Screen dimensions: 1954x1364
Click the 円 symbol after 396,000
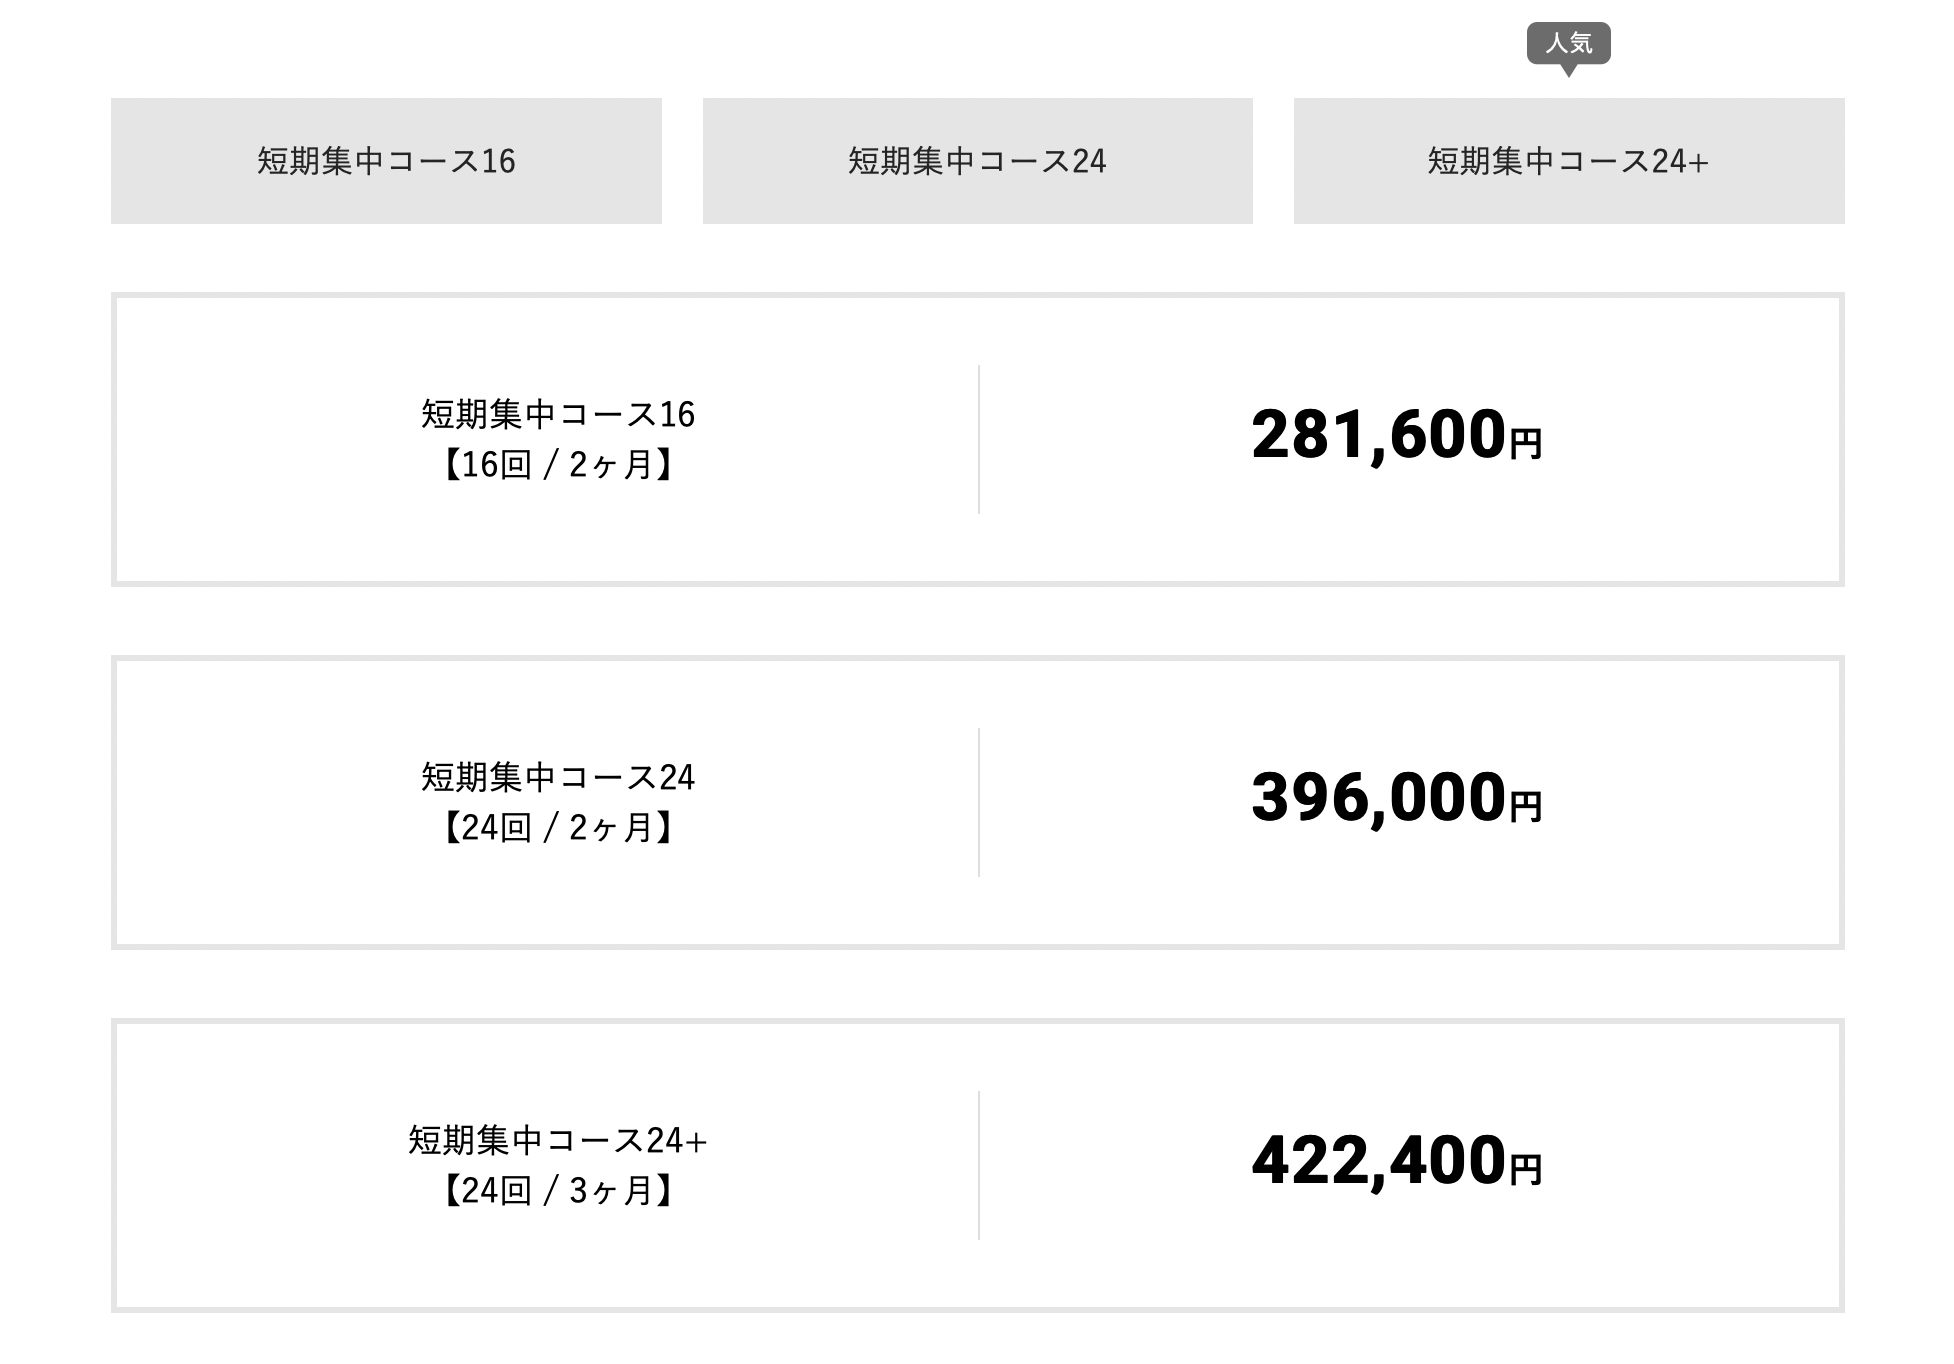1526,806
